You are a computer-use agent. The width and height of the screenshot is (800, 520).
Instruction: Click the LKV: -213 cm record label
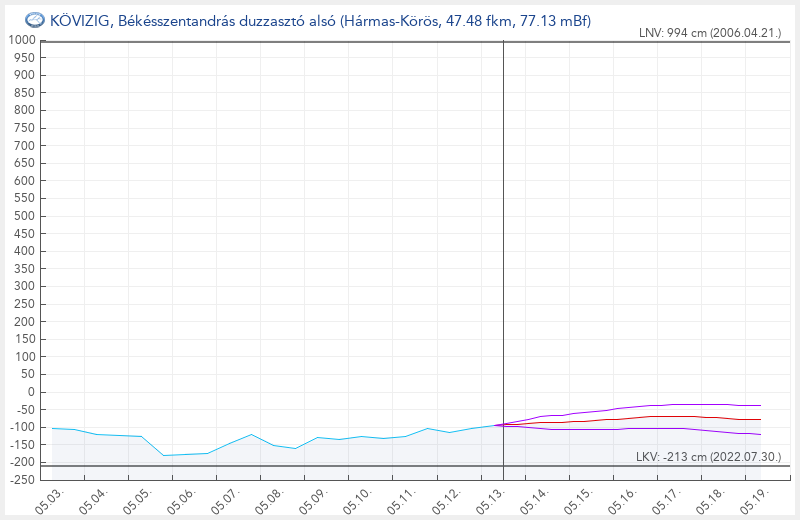coord(708,457)
